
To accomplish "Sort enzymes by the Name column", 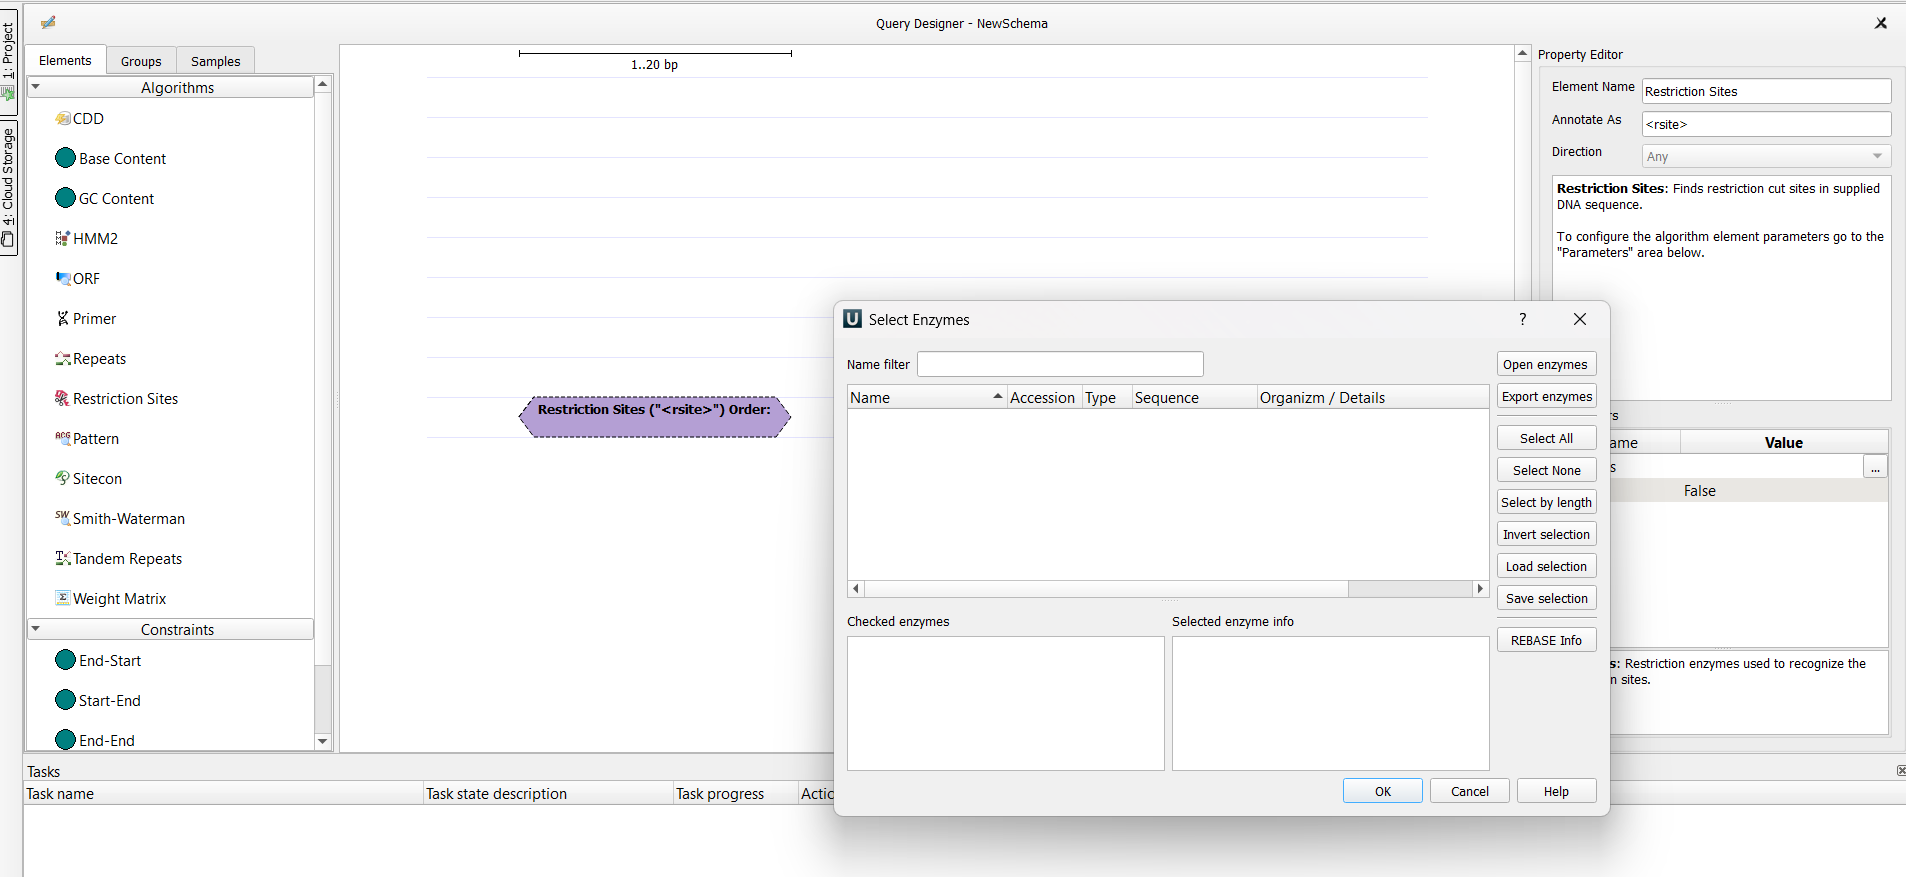I will pos(926,397).
